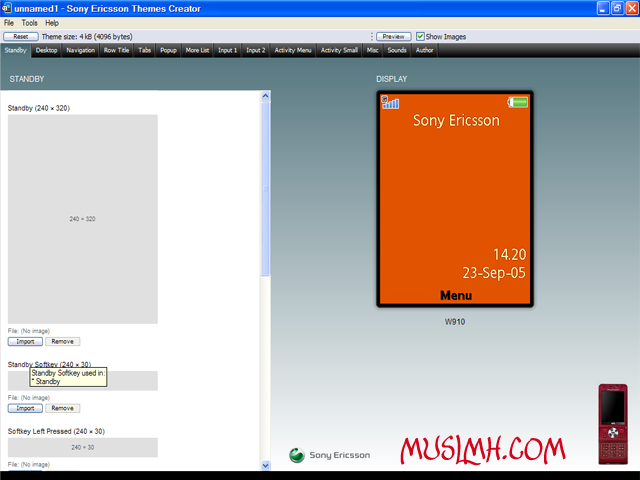The height and width of the screenshot is (480, 640).
Task: Click the application icon in title bar
Action: 7,8
